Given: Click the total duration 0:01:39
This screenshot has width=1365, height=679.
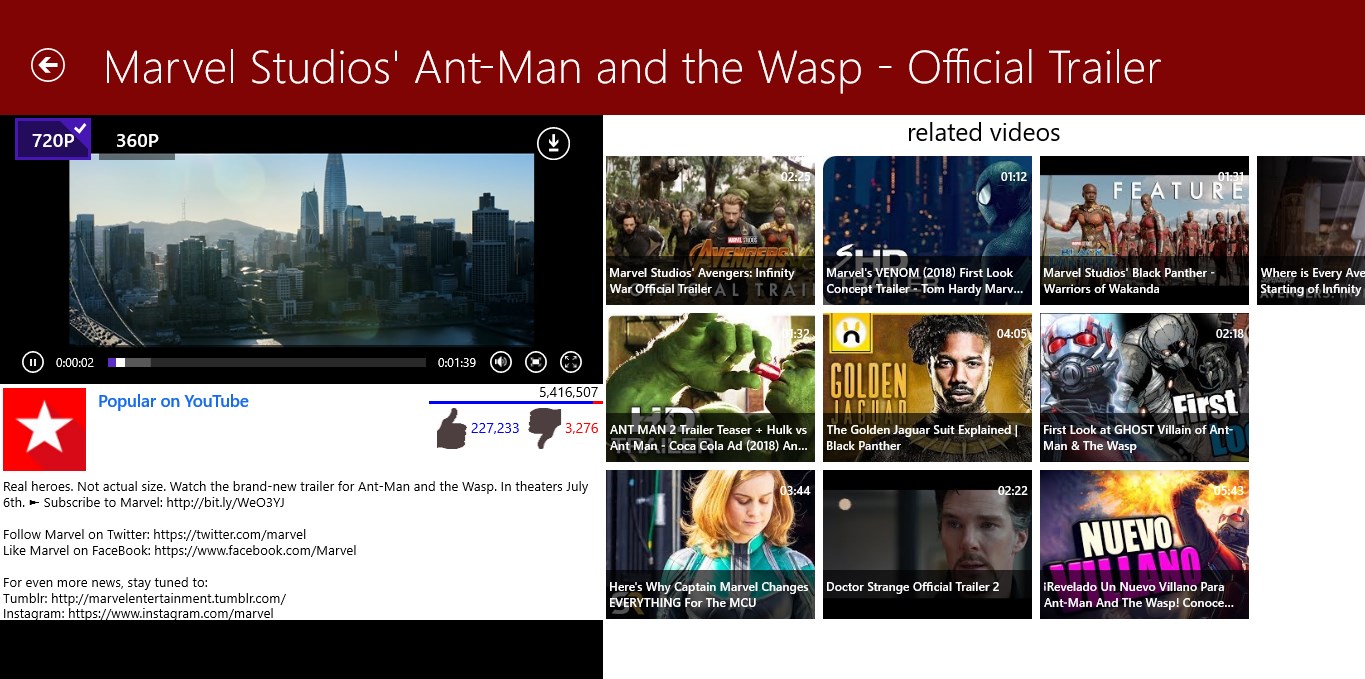Looking at the screenshot, I should [x=457, y=363].
